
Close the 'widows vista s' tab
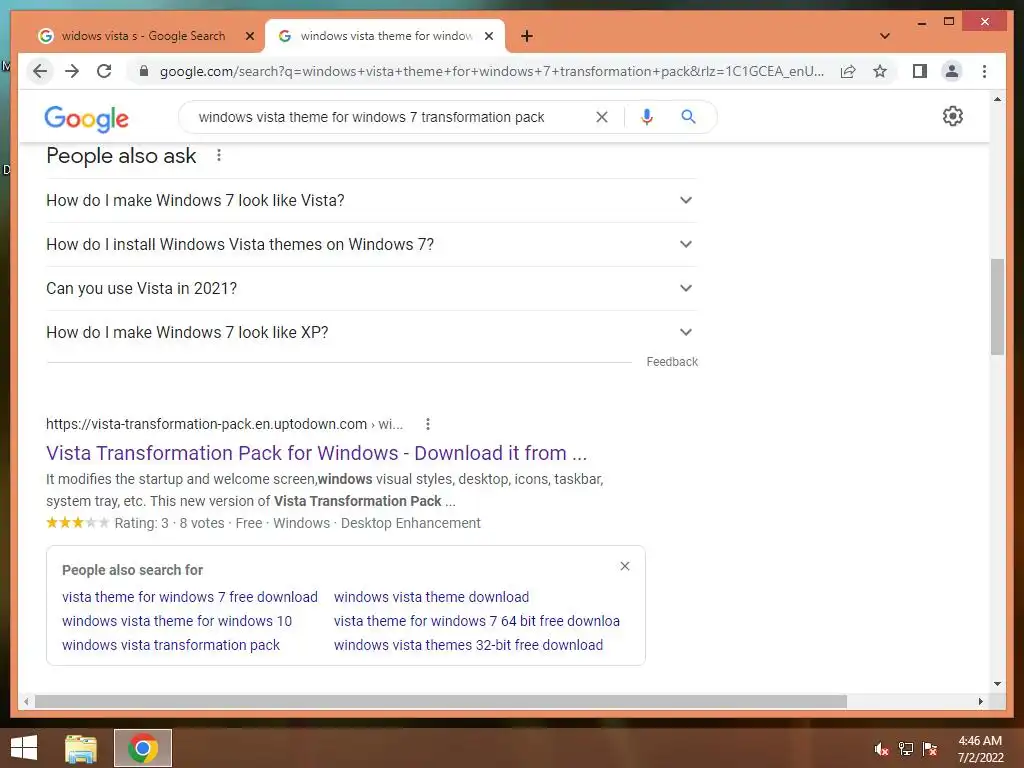tap(249, 36)
